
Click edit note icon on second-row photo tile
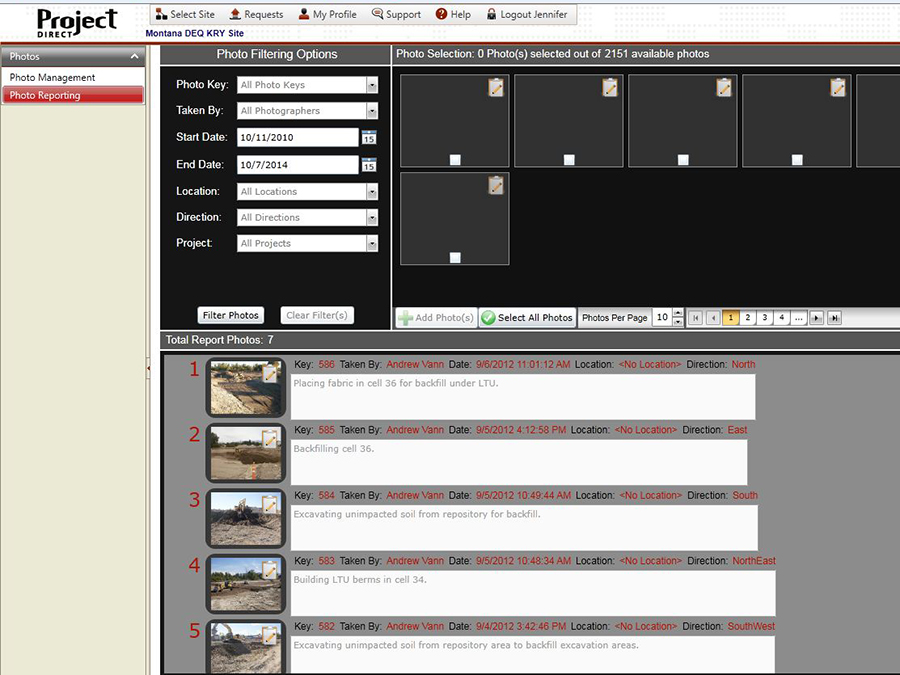tap(496, 185)
